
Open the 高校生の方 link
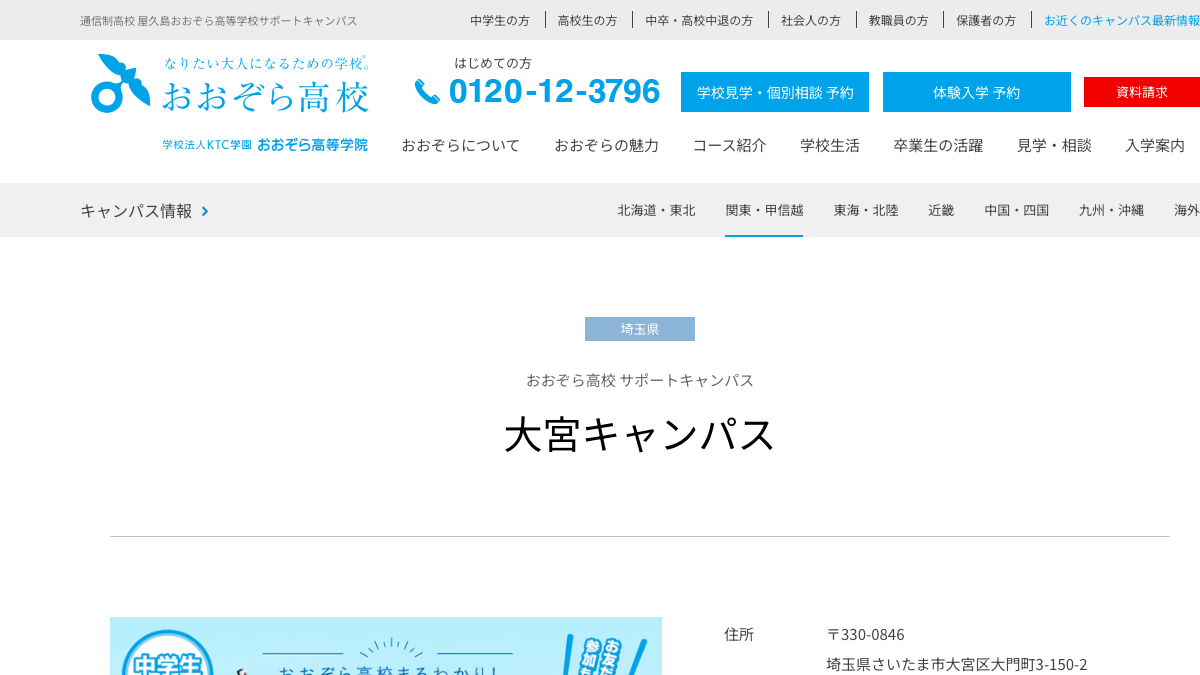click(588, 20)
